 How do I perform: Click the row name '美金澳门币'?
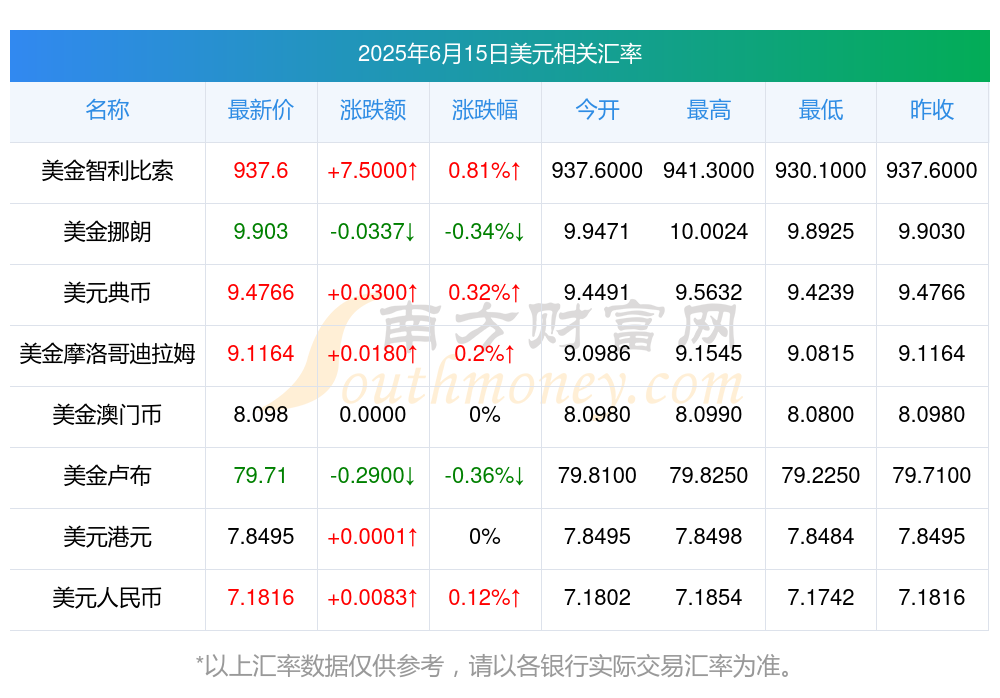(x=107, y=415)
